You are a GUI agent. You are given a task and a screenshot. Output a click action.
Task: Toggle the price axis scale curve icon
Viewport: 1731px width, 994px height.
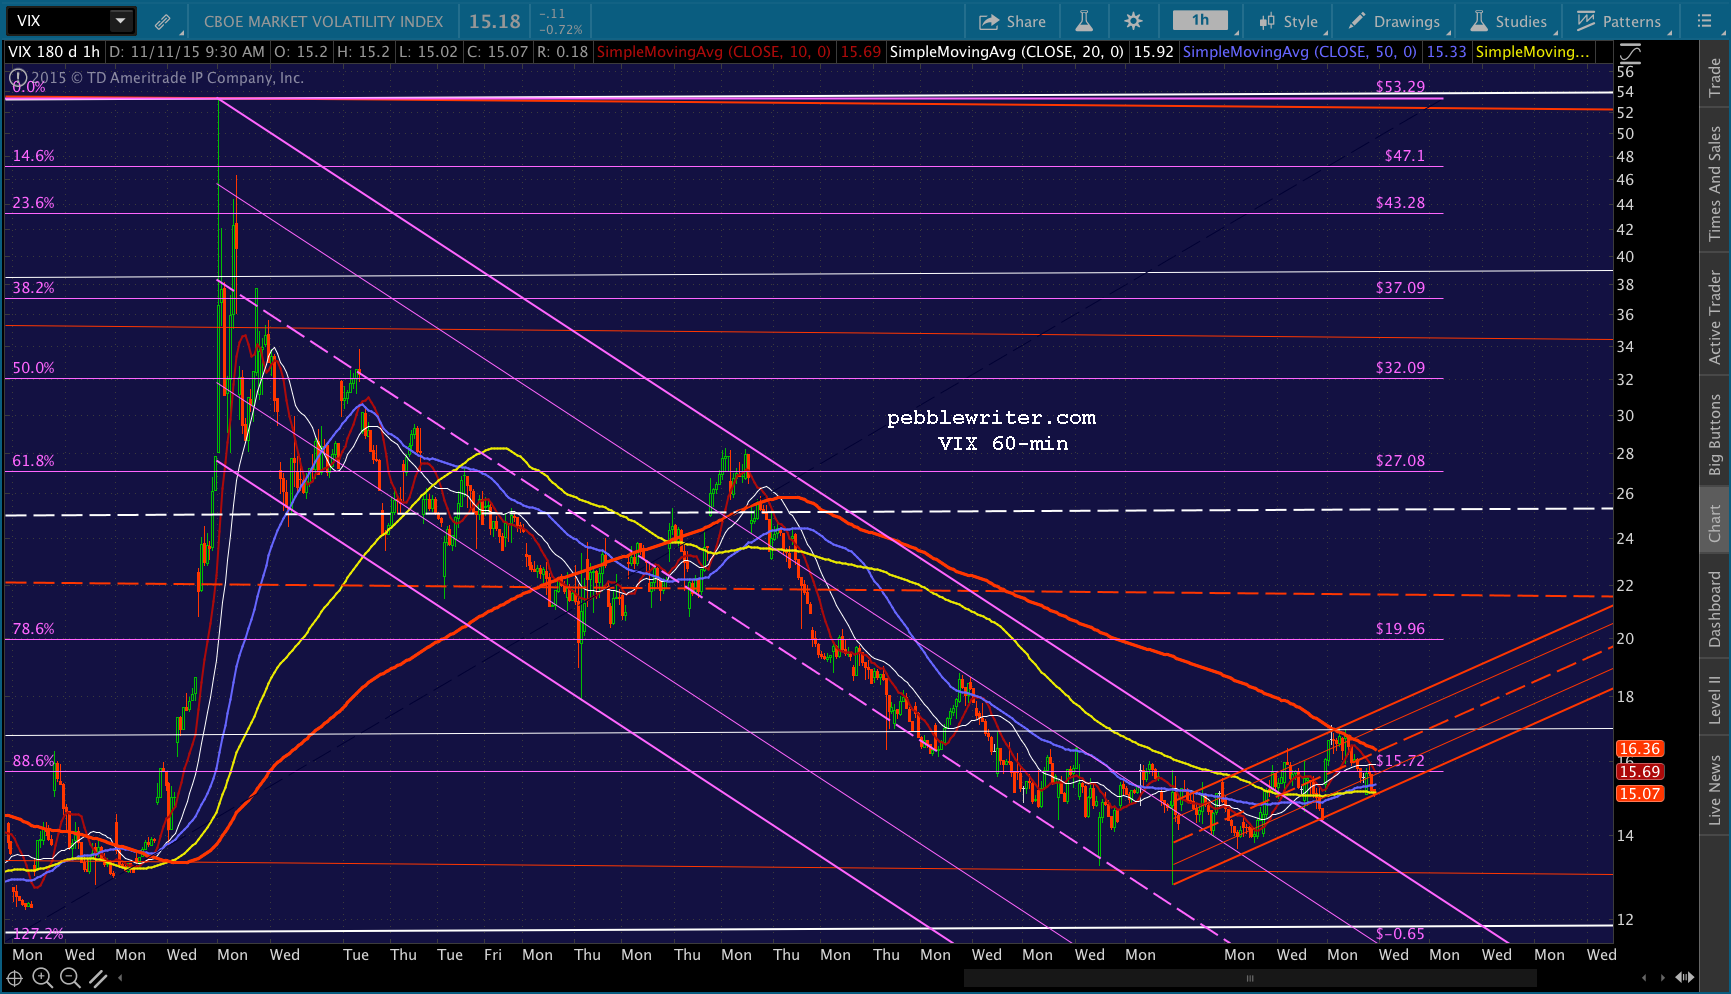tap(1630, 53)
